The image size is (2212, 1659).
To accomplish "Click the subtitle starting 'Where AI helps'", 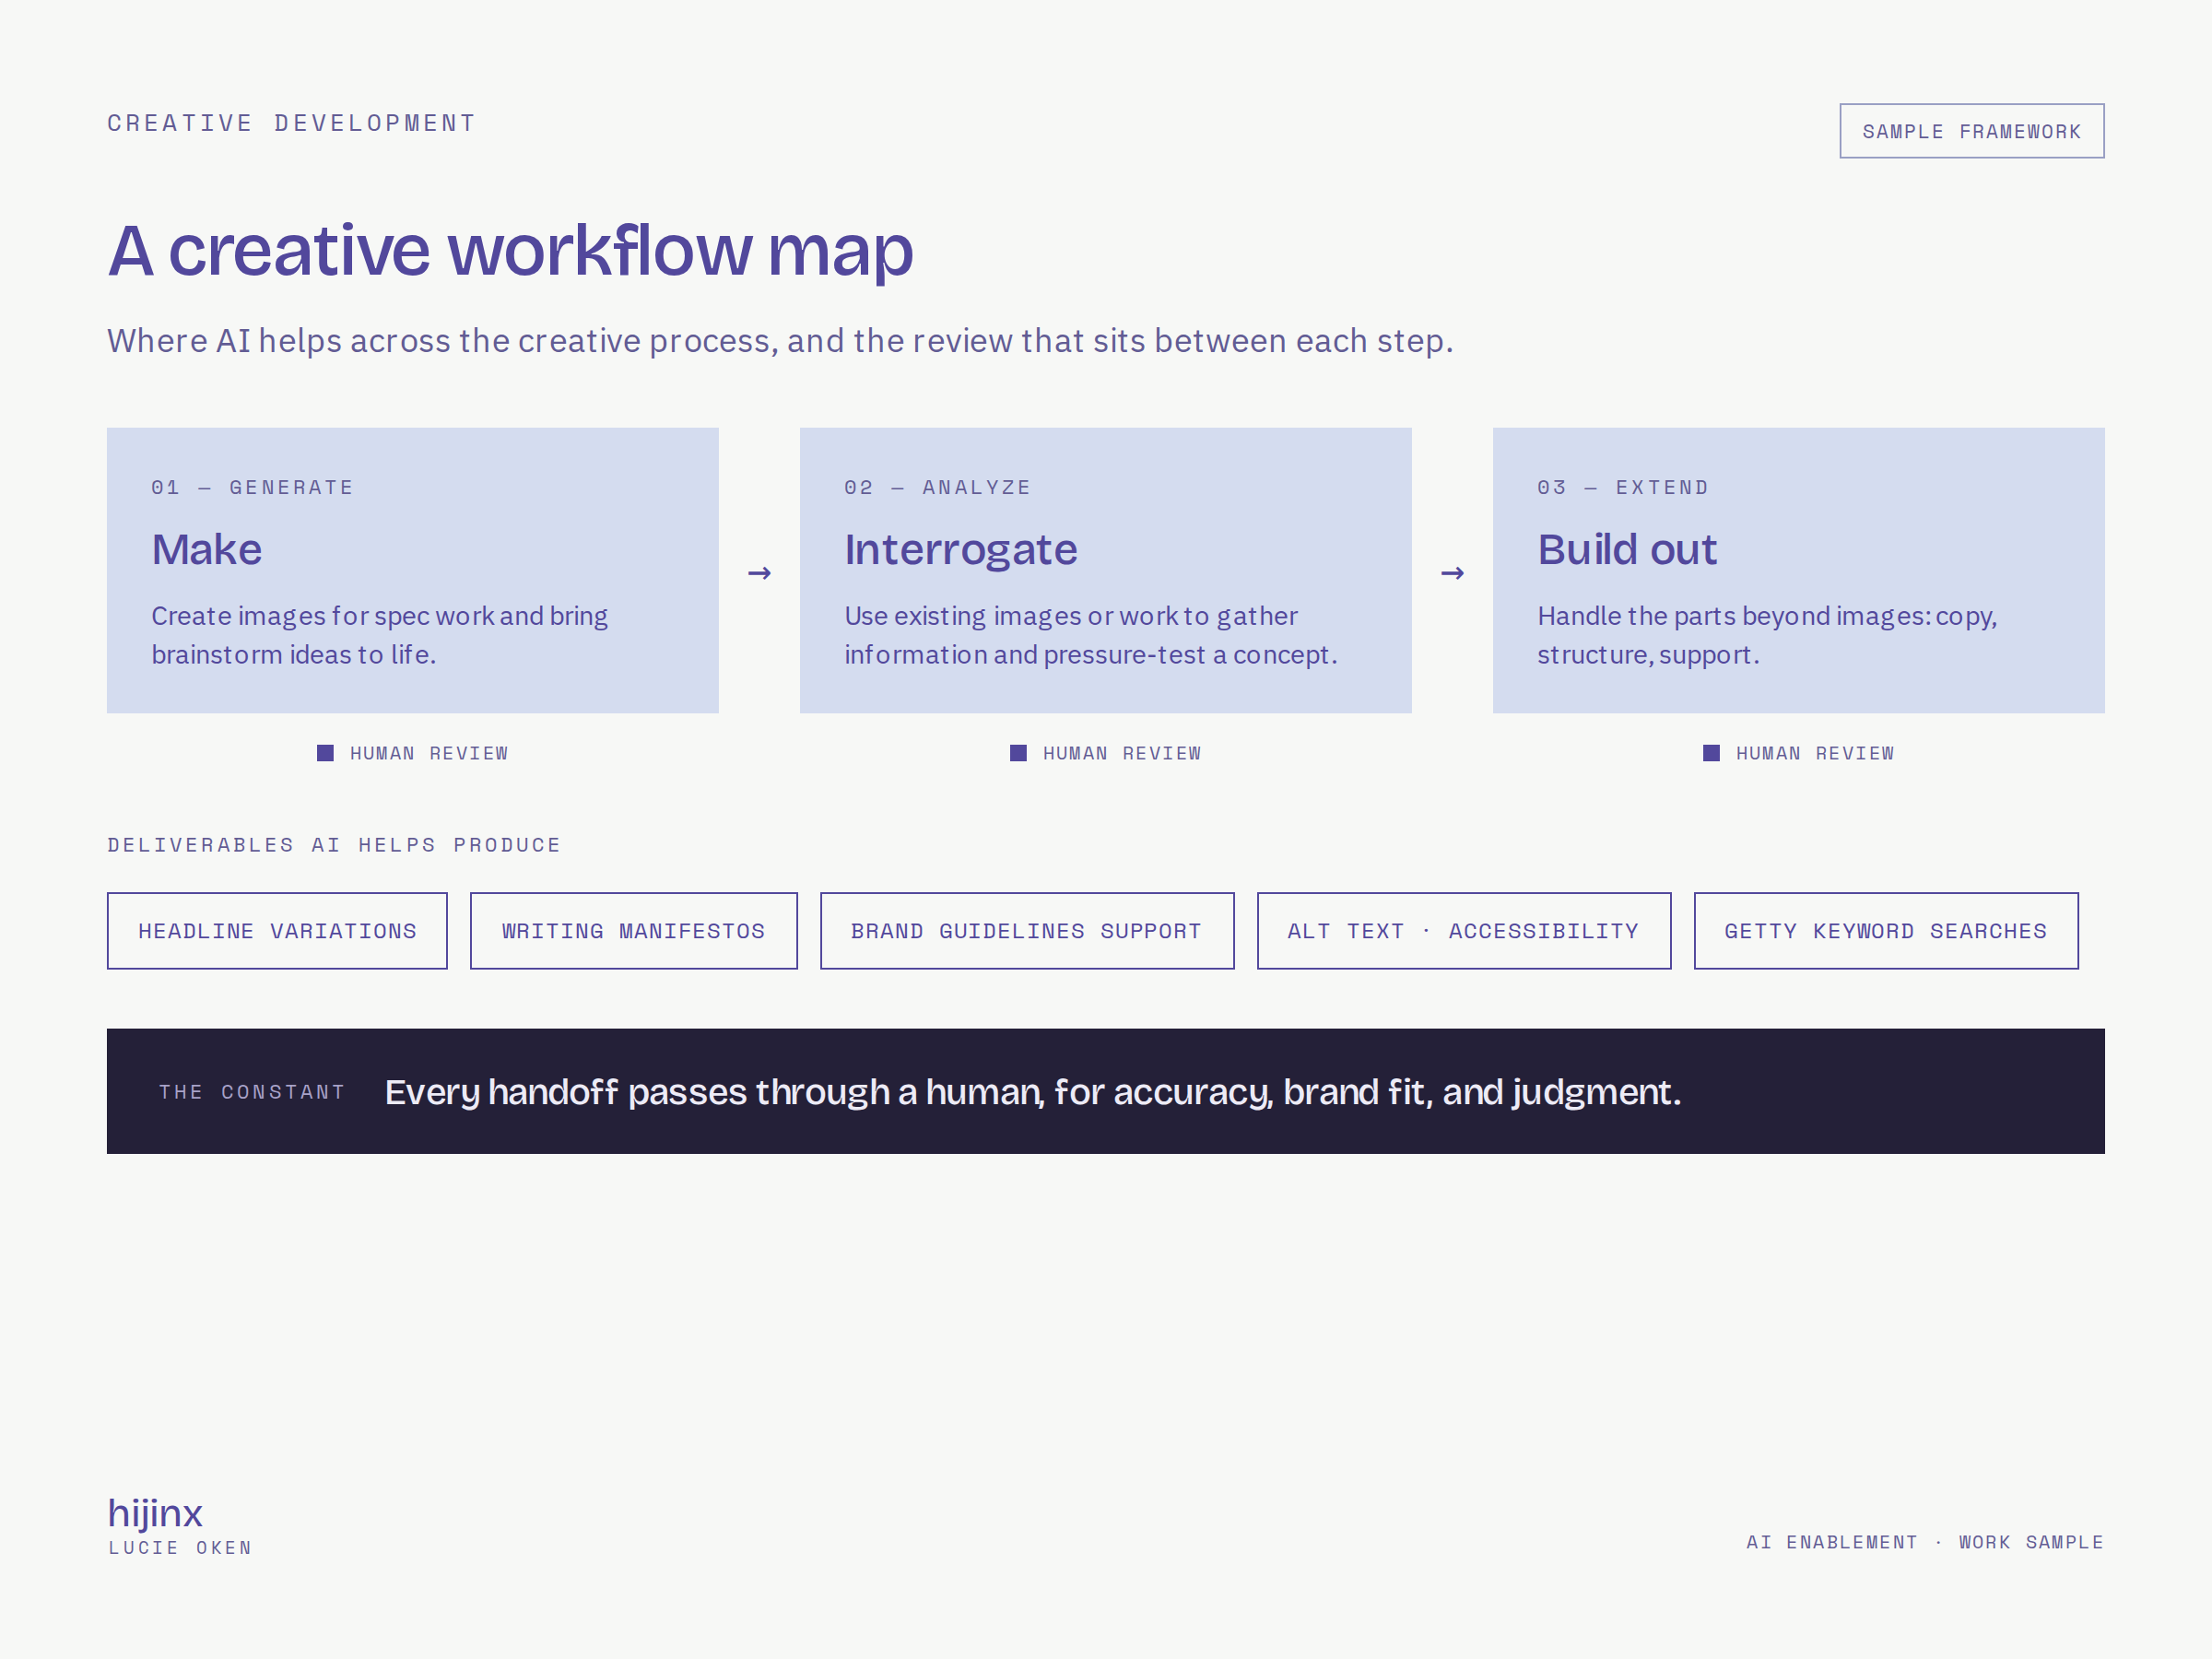I will click(780, 341).
